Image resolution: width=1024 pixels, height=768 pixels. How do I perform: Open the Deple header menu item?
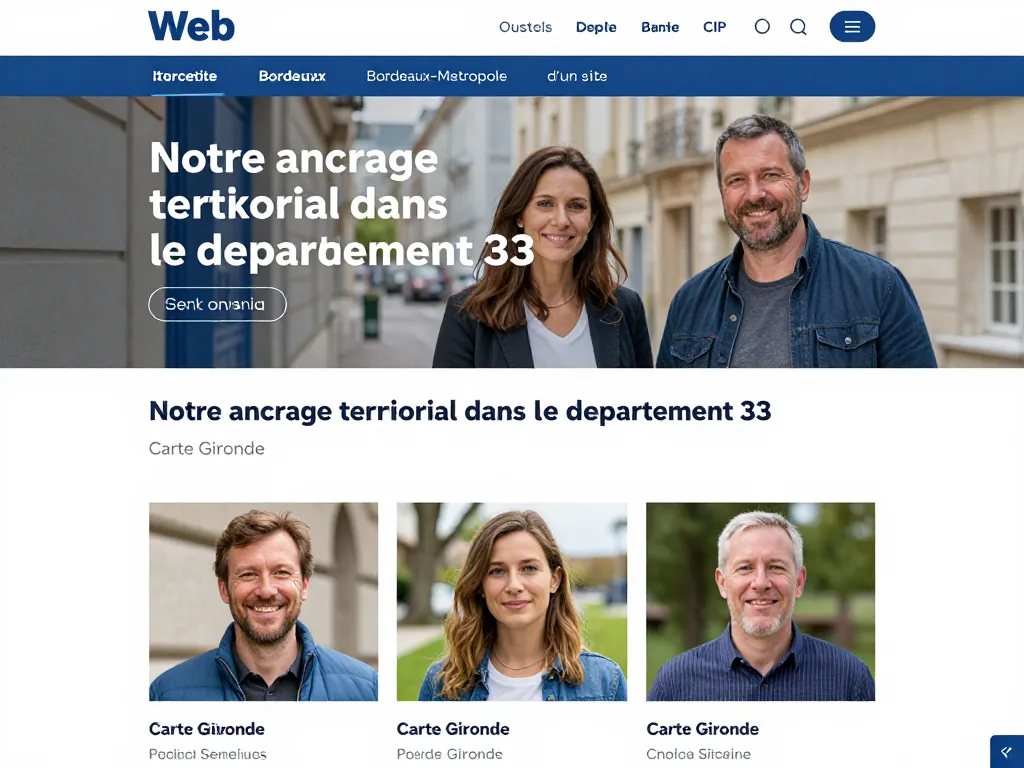(x=596, y=27)
